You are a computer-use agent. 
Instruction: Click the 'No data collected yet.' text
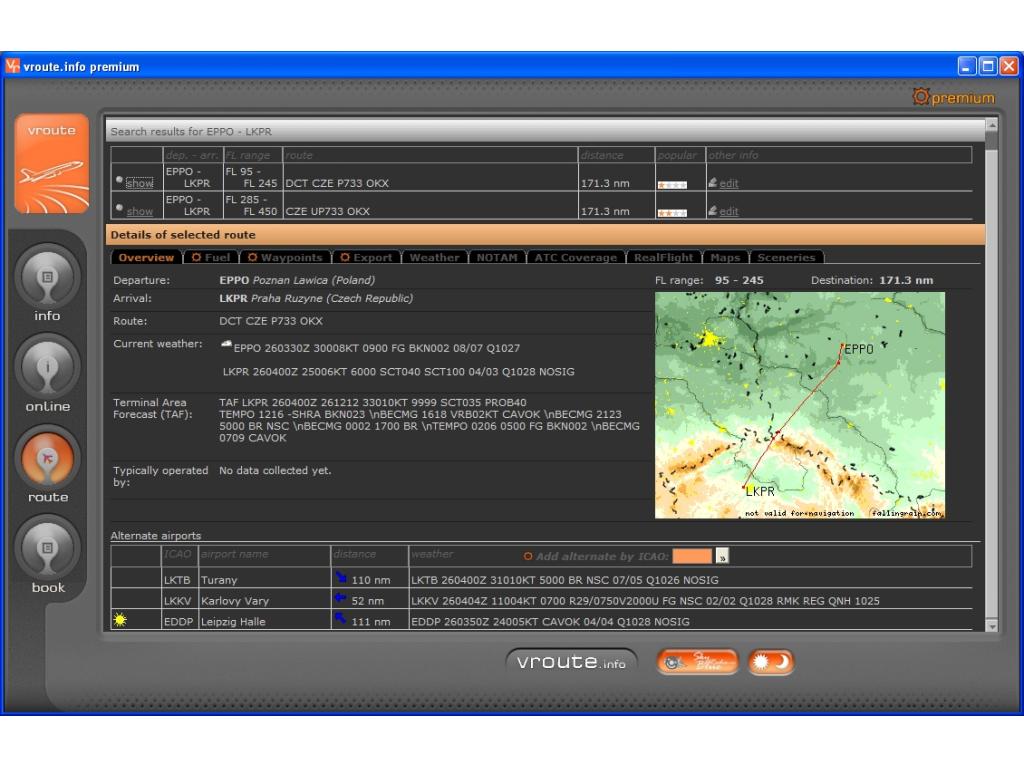[275, 470]
